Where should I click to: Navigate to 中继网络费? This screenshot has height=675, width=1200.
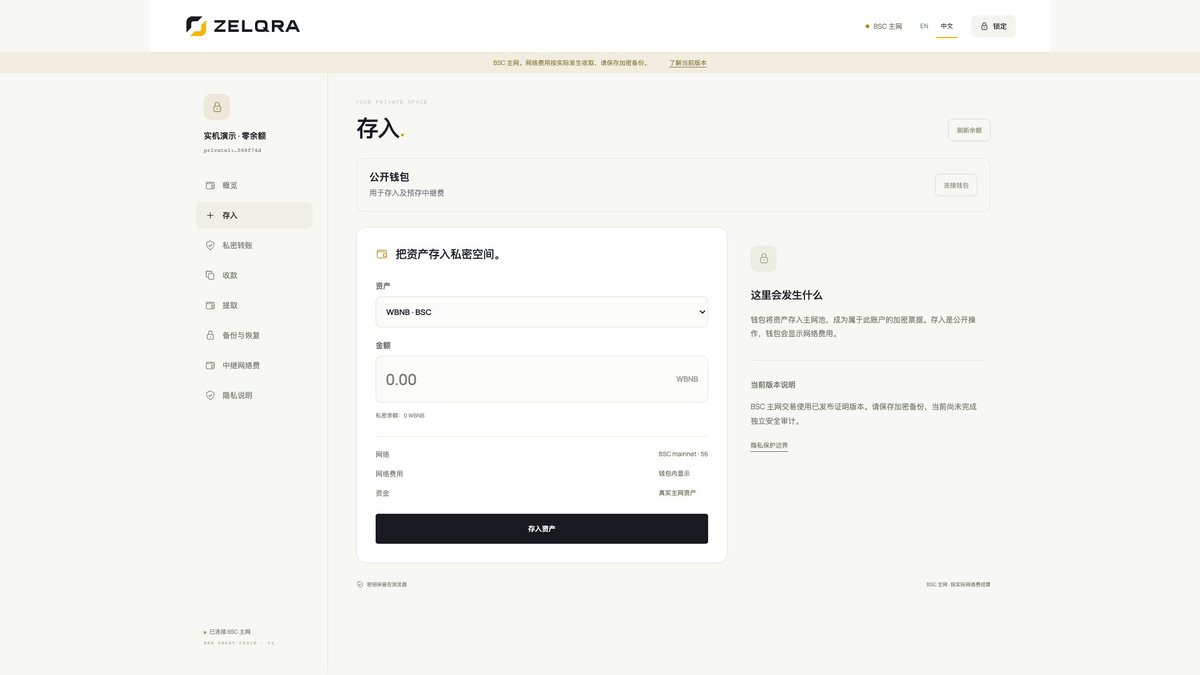[254, 365]
